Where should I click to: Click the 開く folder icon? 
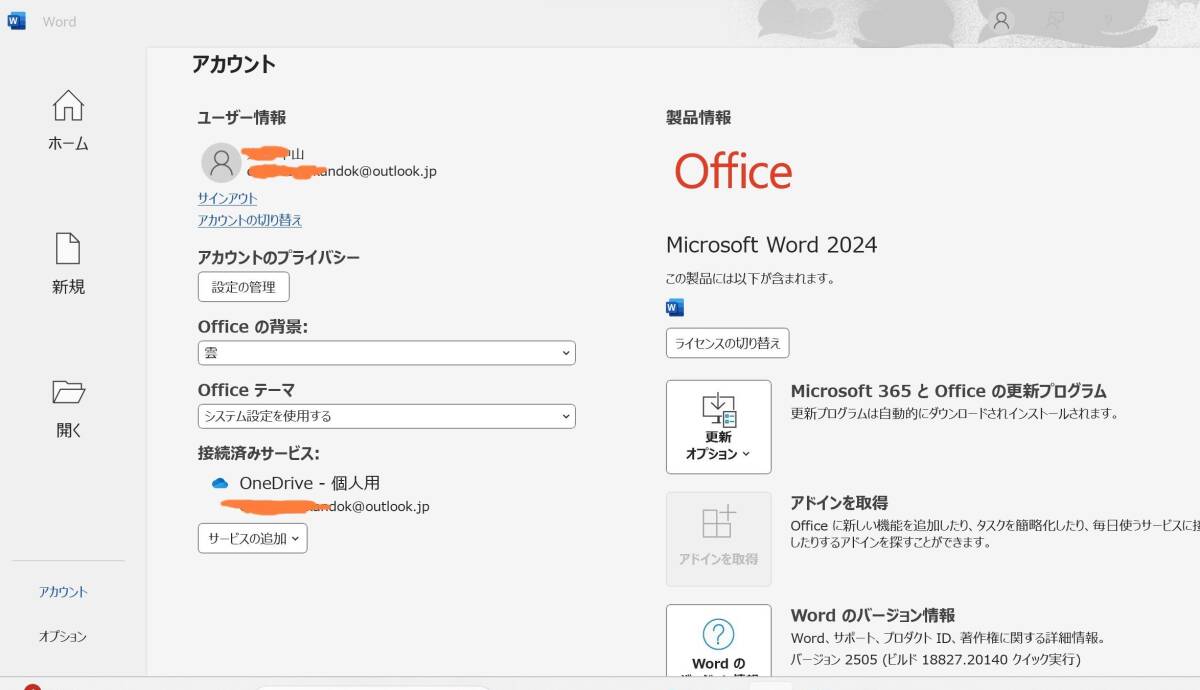[x=68, y=391]
